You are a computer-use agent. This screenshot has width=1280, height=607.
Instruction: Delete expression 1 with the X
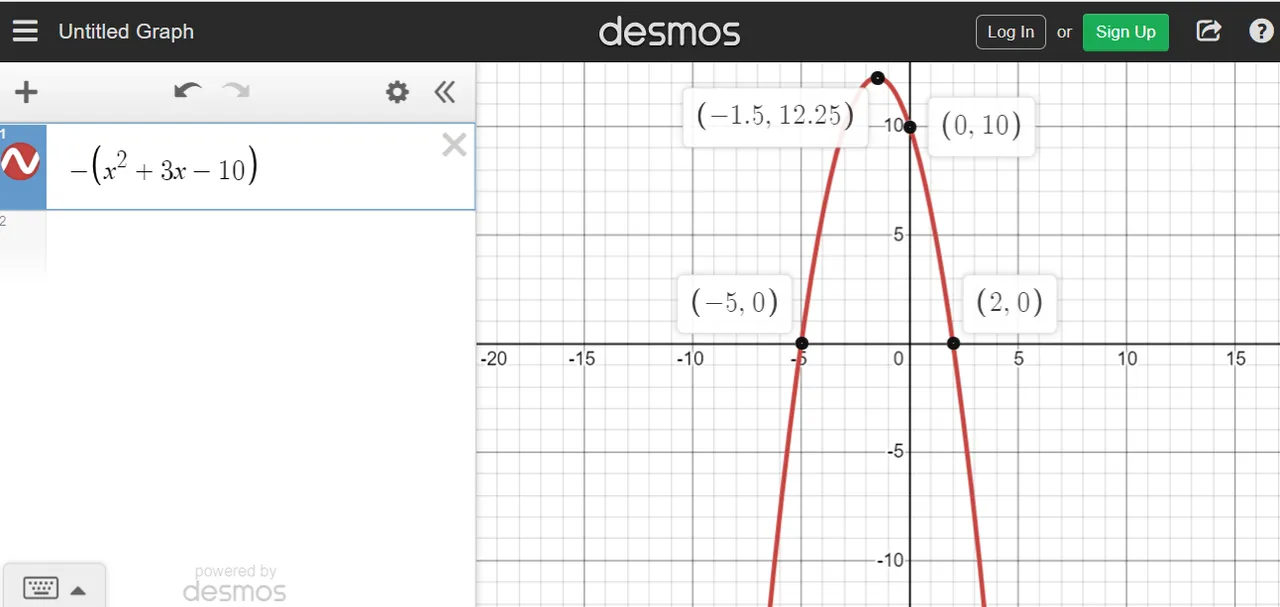(454, 145)
